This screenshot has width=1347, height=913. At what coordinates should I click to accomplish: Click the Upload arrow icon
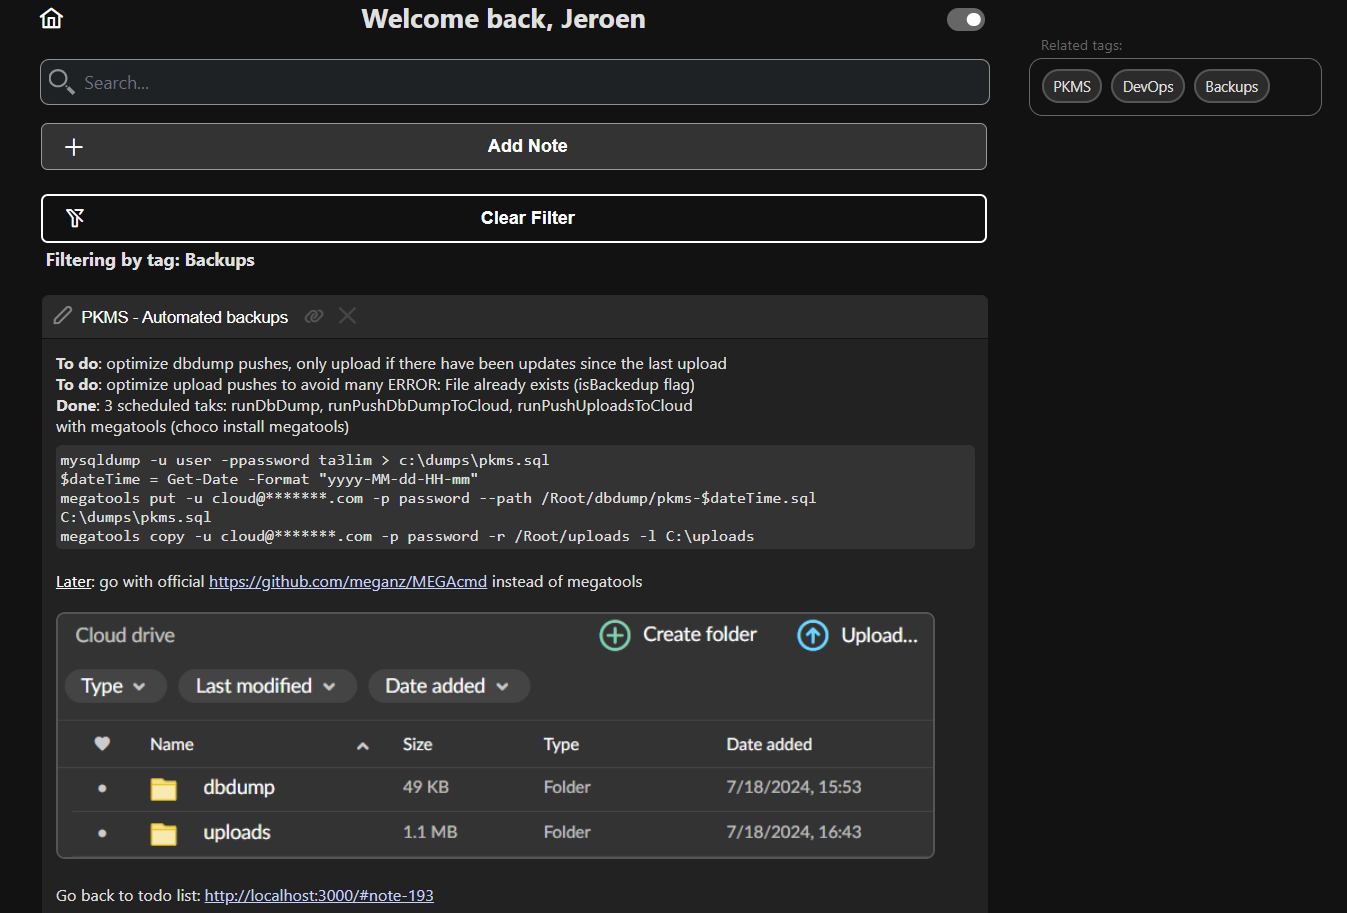[813, 635]
